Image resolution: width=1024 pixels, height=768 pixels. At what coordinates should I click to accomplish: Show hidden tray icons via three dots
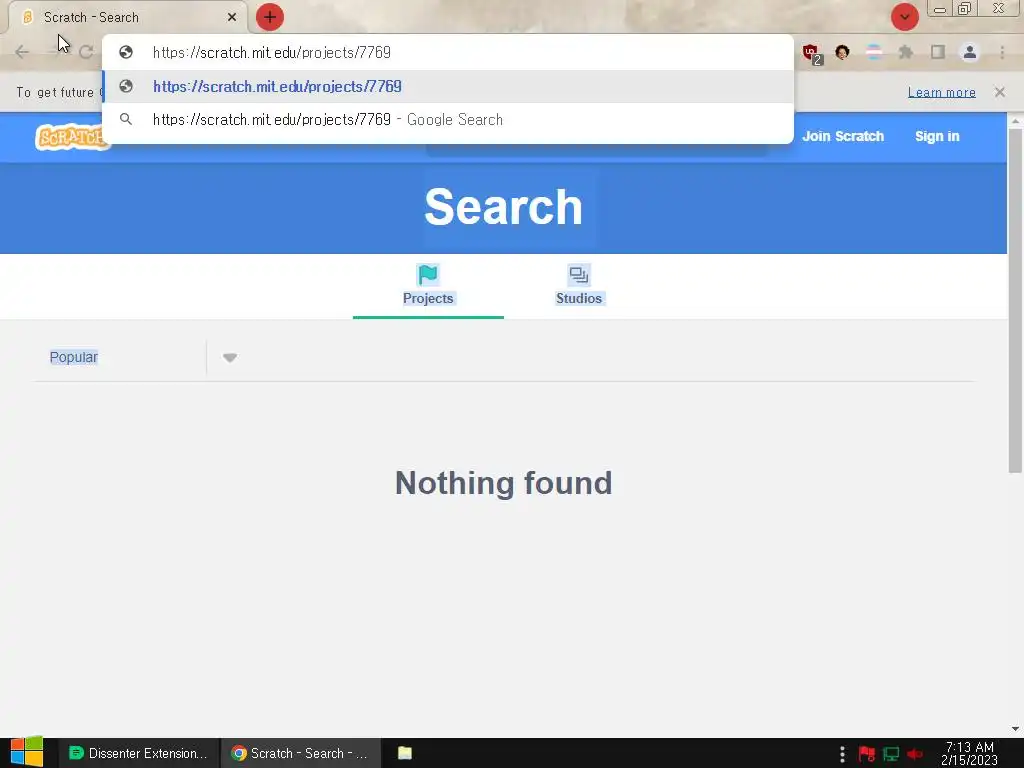click(842, 754)
